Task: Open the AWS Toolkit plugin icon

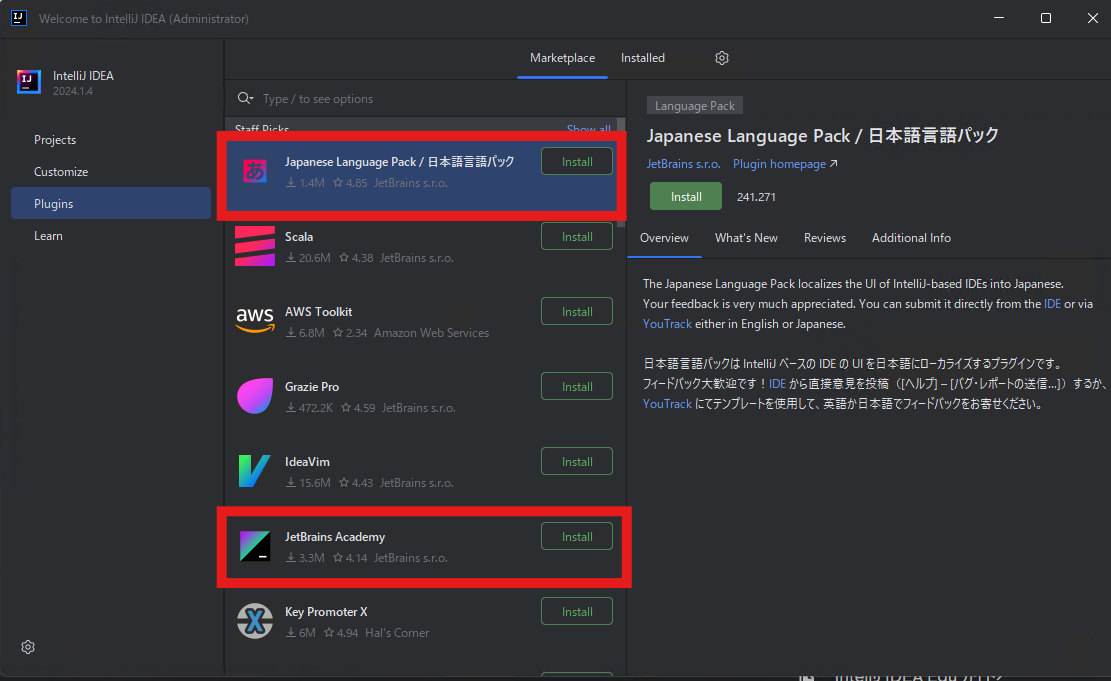Action: pyautogui.click(x=255, y=320)
